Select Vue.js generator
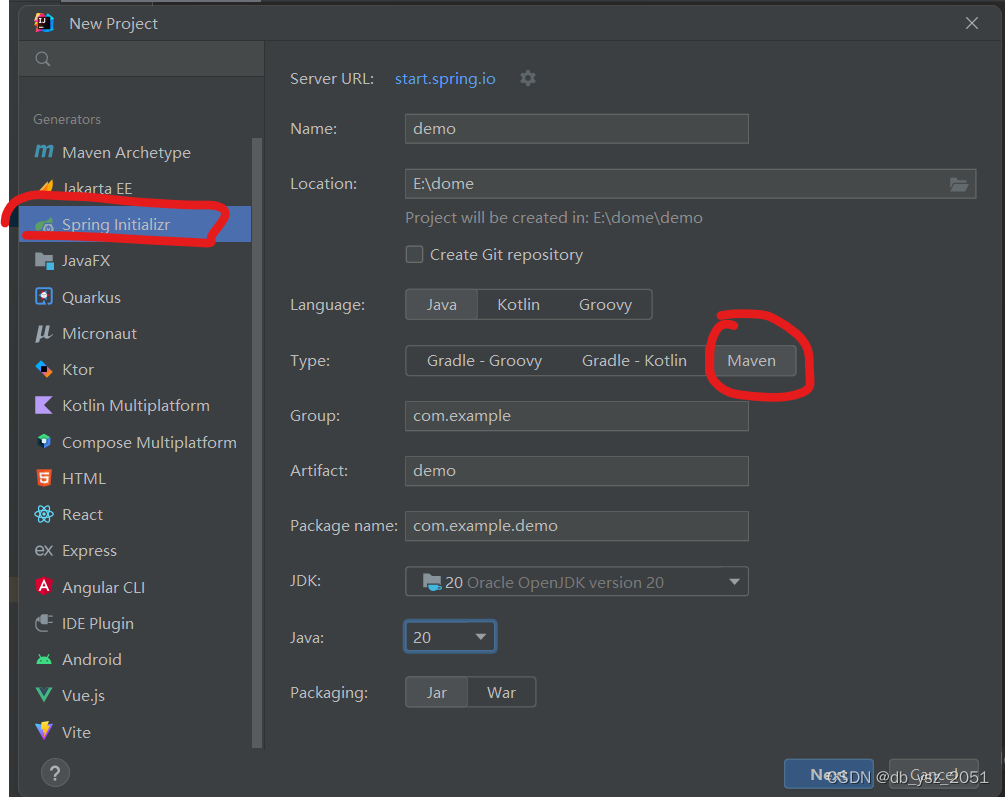Image resolution: width=1005 pixels, height=797 pixels. [135, 695]
